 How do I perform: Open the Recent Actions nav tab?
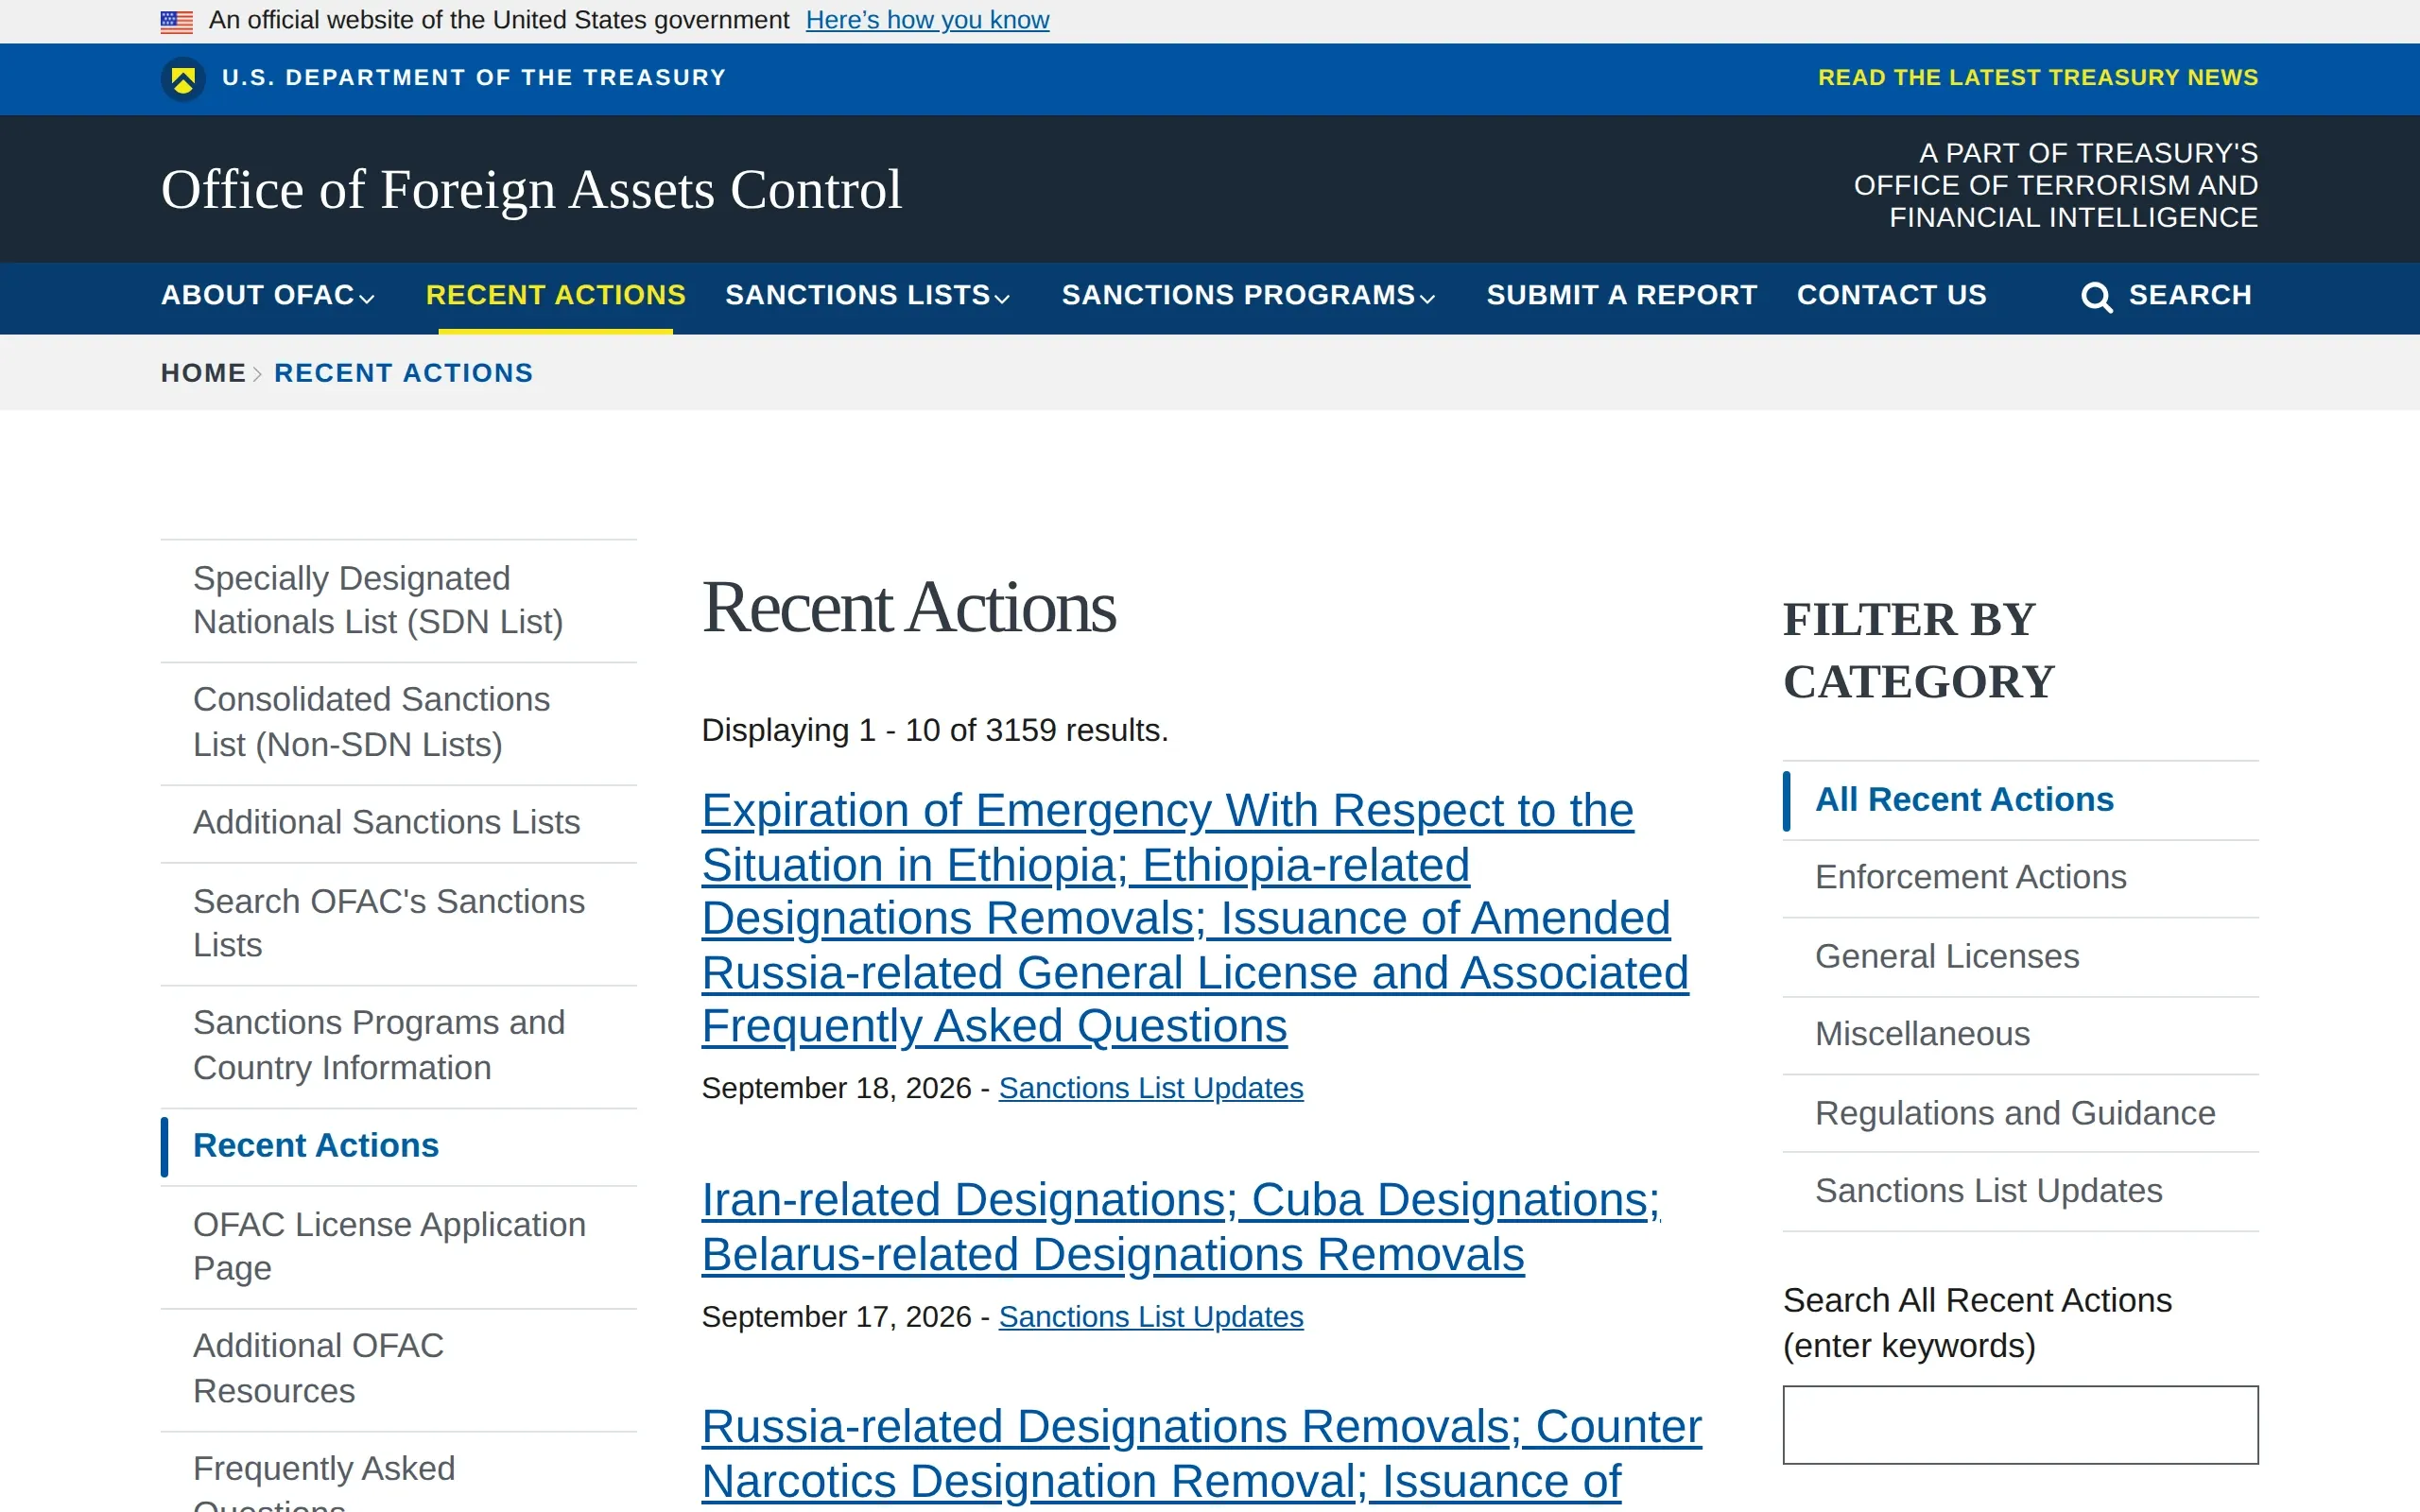tap(555, 295)
